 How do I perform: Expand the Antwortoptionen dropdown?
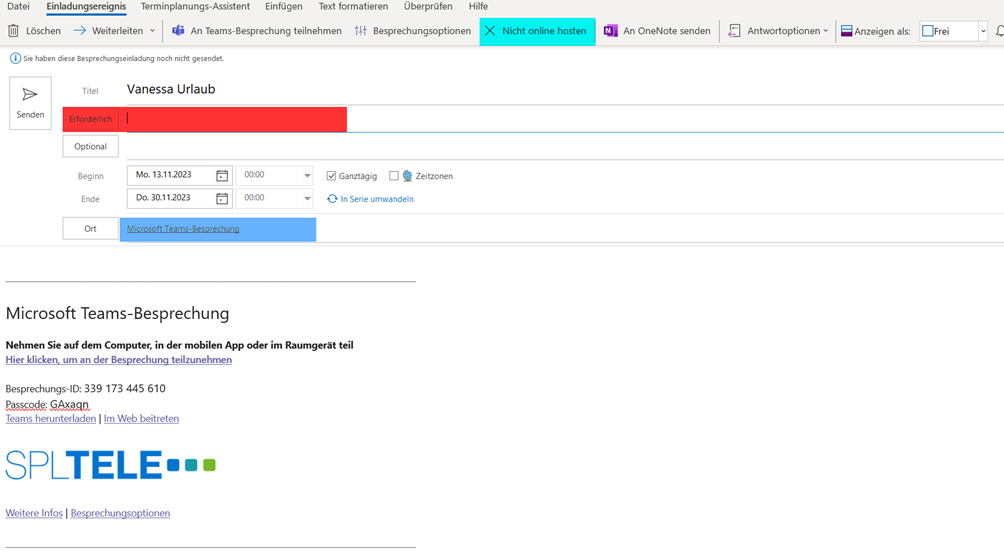[825, 31]
